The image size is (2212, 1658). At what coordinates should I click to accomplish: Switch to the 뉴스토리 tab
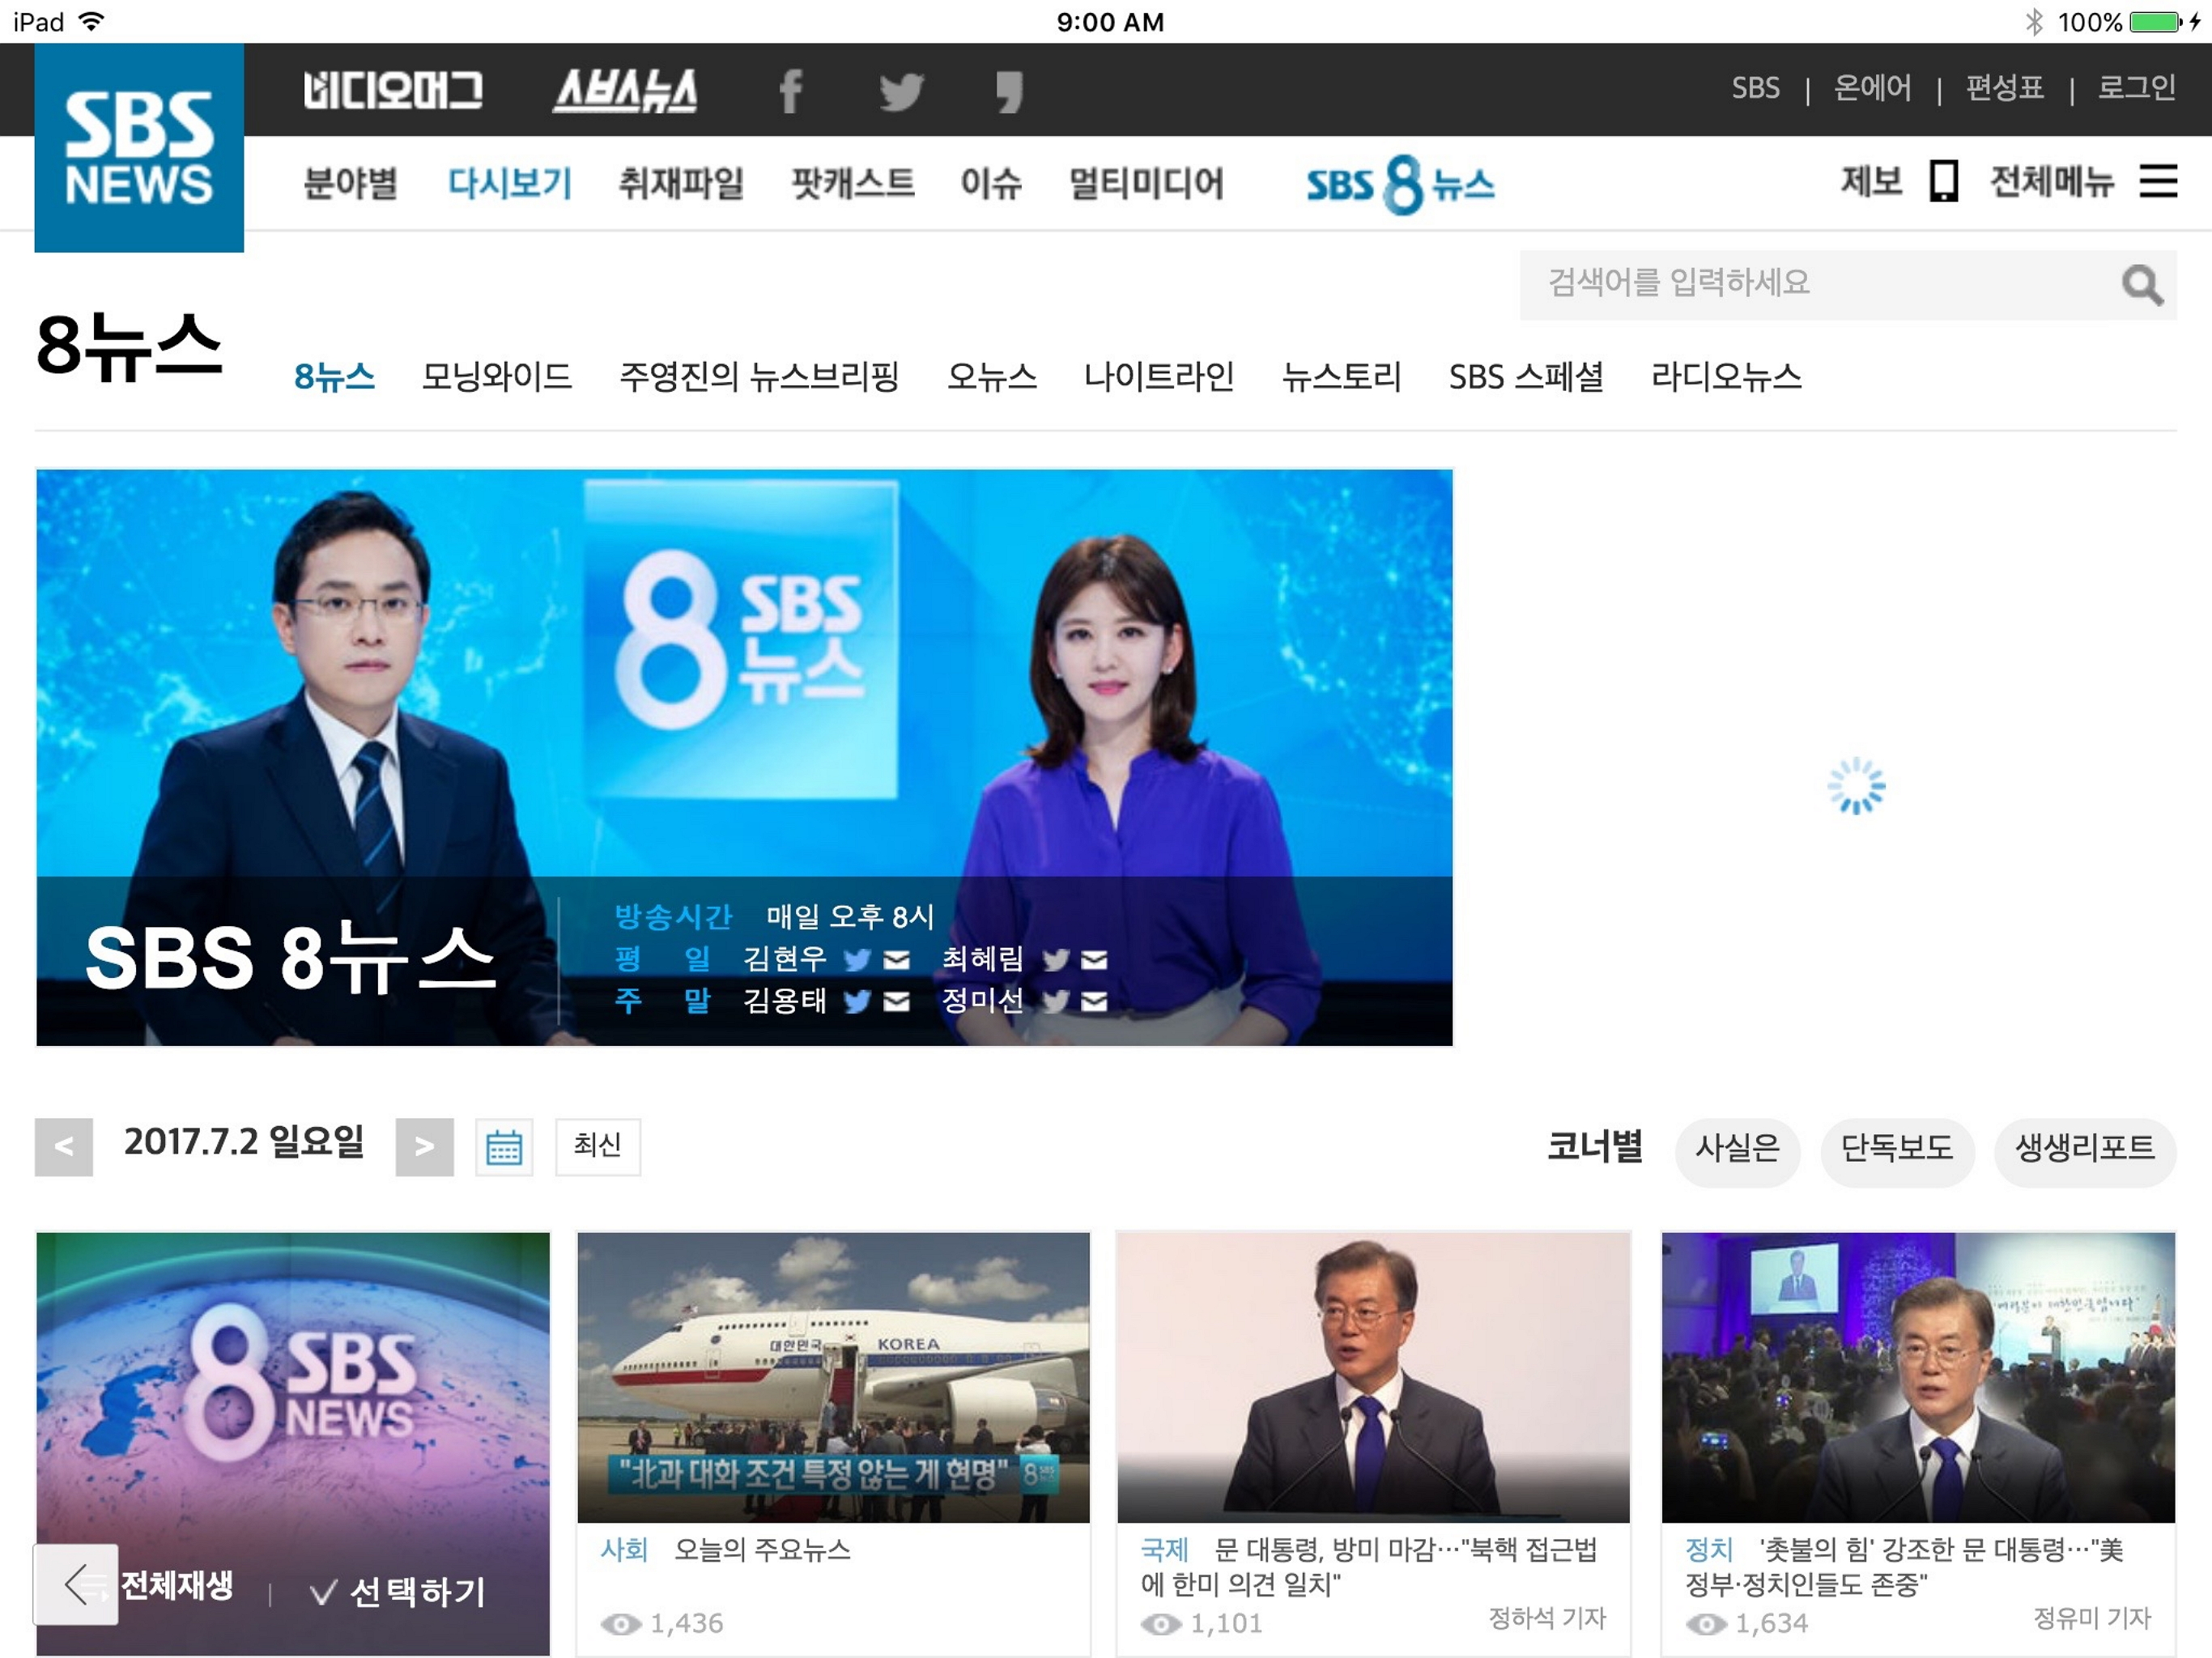coord(1342,377)
